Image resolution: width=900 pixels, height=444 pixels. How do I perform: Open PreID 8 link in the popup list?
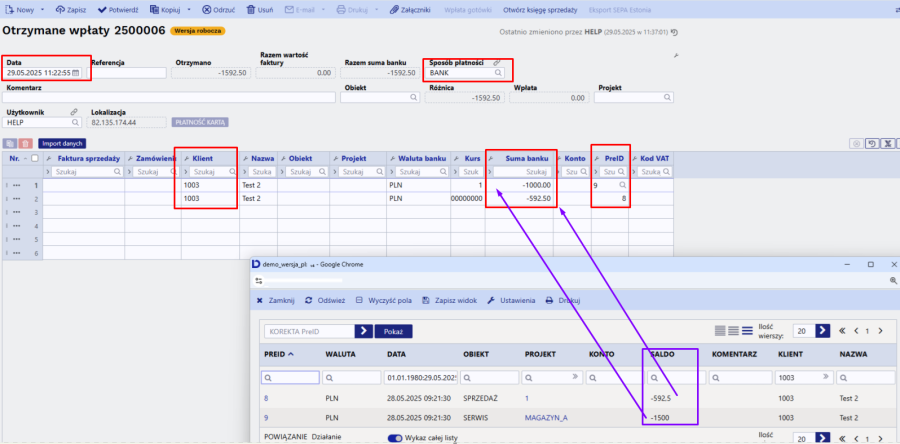266,398
